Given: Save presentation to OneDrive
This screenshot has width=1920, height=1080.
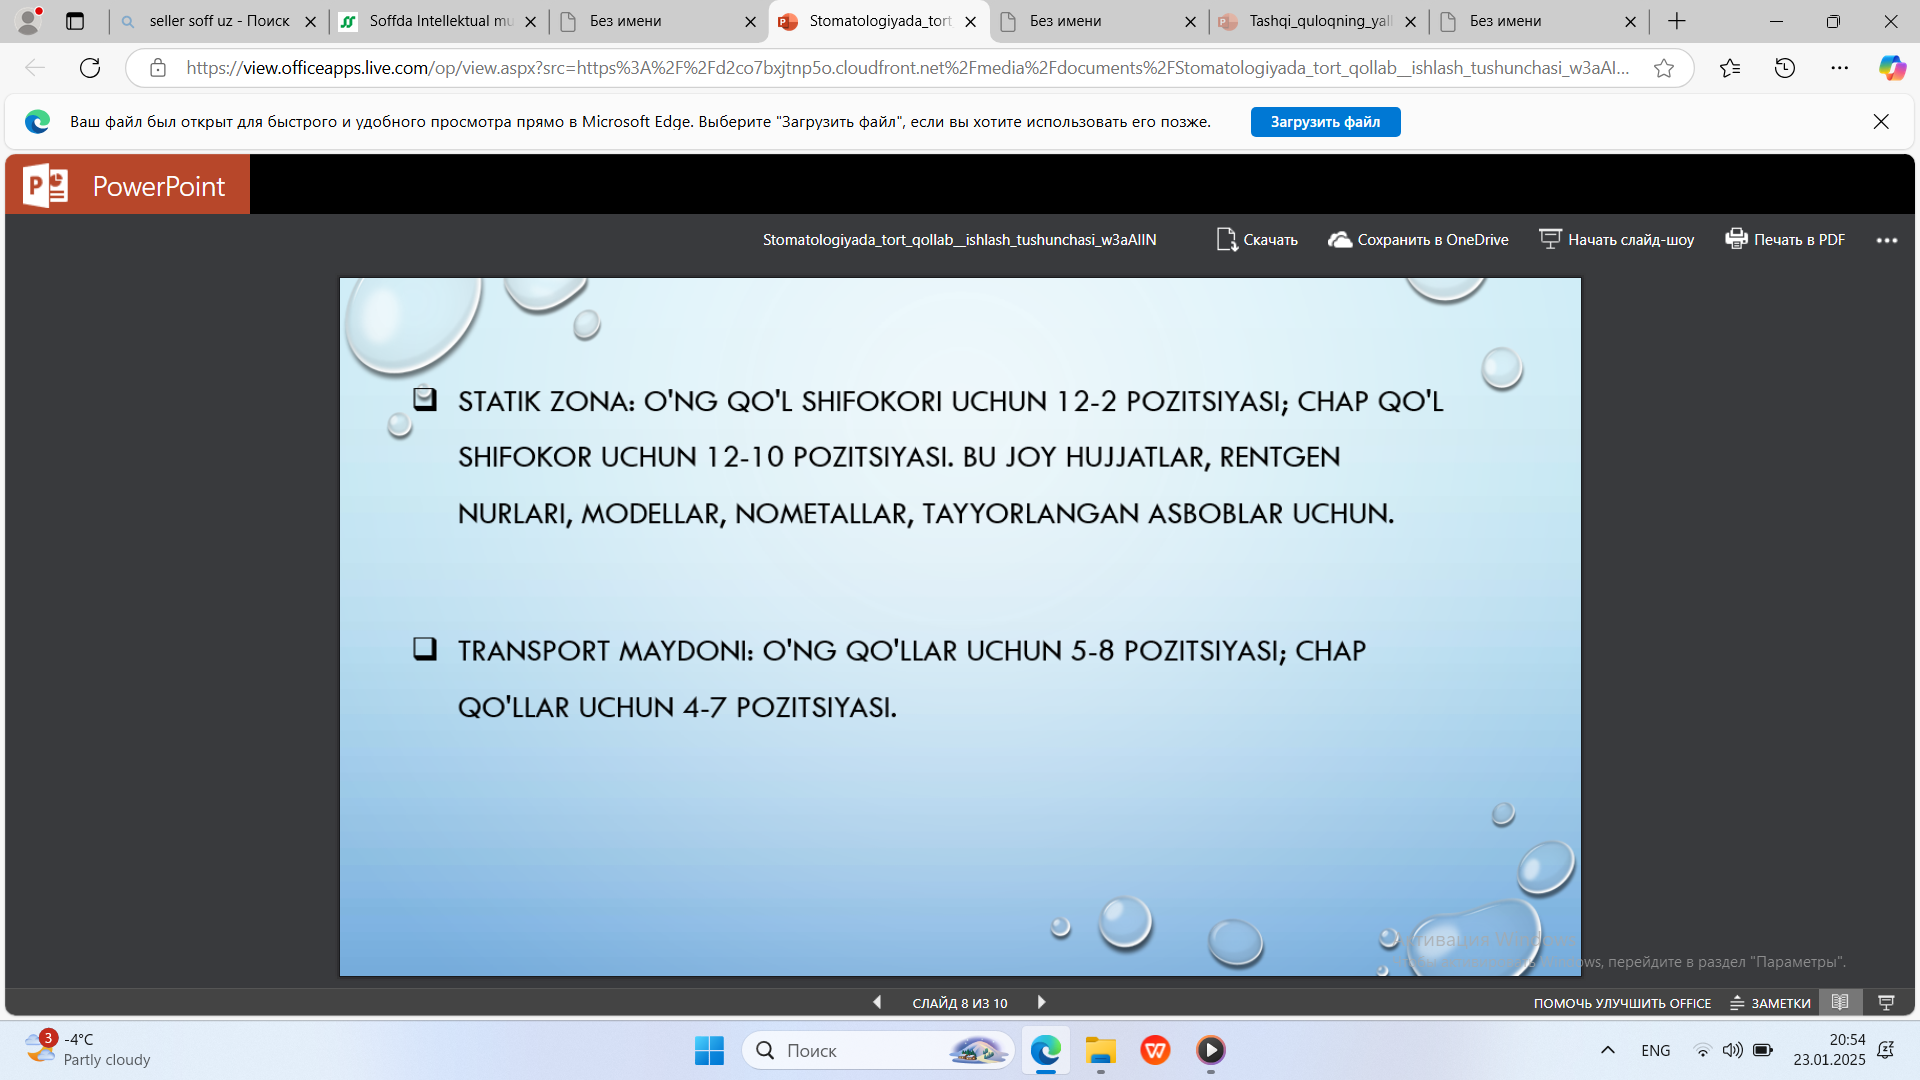Looking at the screenshot, I should [1418, 240].
